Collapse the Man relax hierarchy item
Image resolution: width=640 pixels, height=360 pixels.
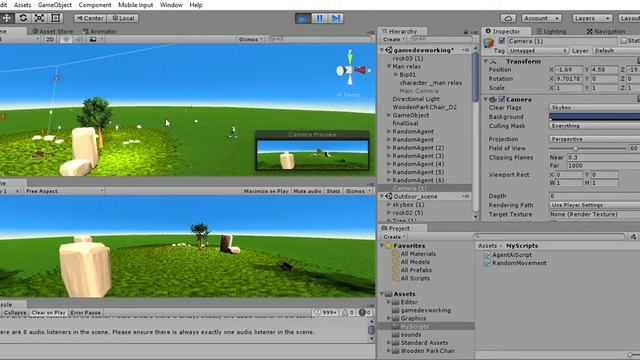coord(389,66)
